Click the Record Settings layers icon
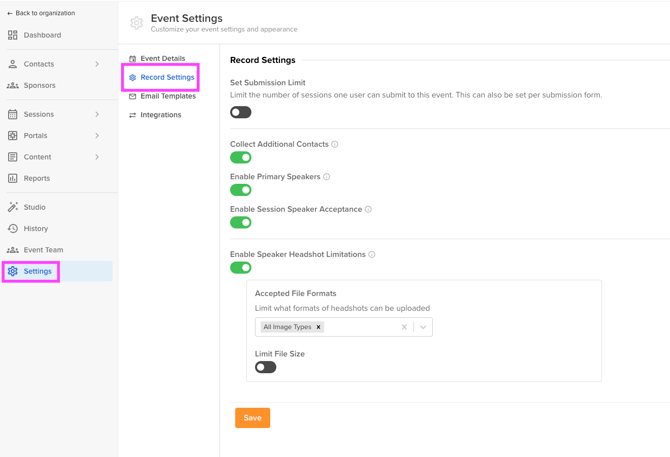The width and height of the screenshot is (670, 457). pyautogui.click(x=132, y=77)
